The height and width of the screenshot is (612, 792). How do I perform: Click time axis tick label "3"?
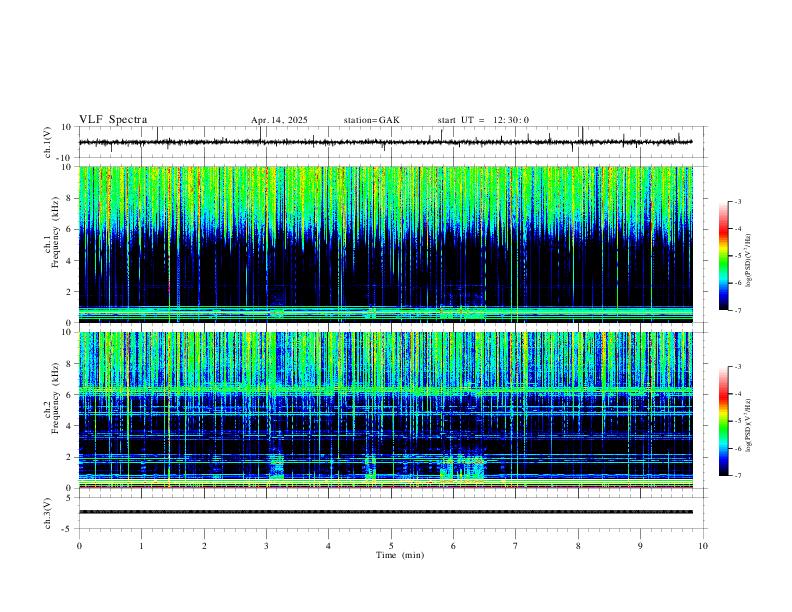coord(267,546)
